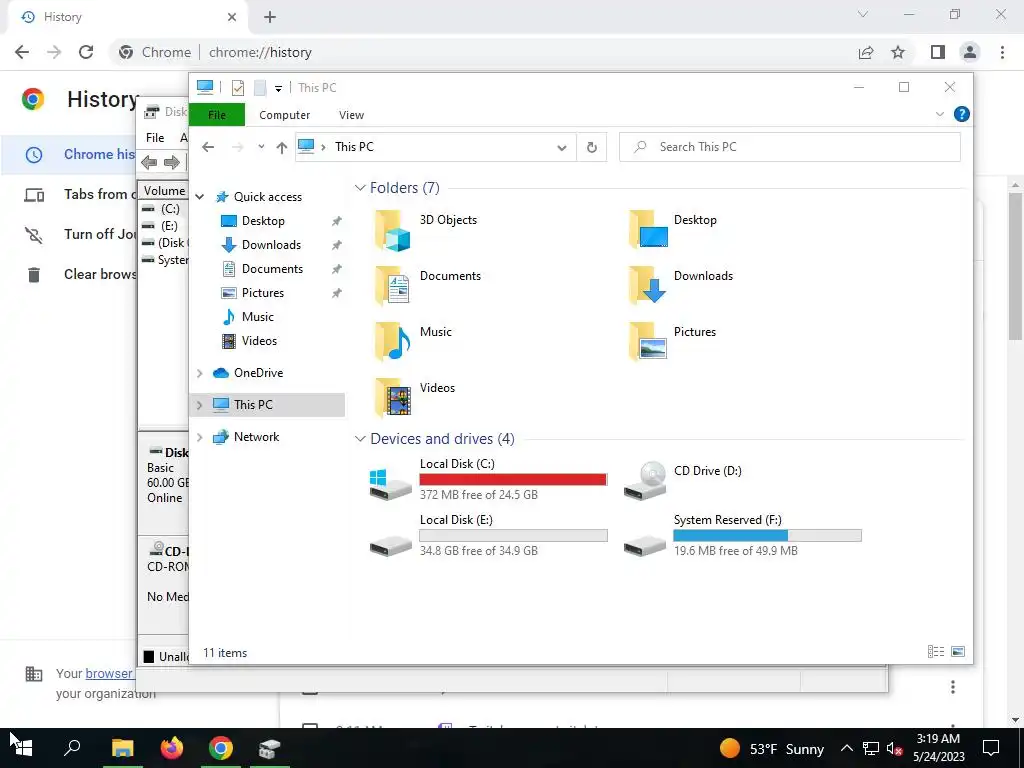This screenshot has height=768, width=1024.
Task: Click the Search This PC box
Action: click(x=790, y=147)
